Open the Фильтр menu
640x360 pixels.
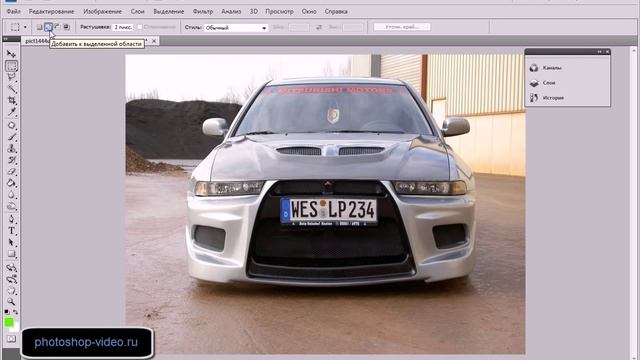pos(203,11)
